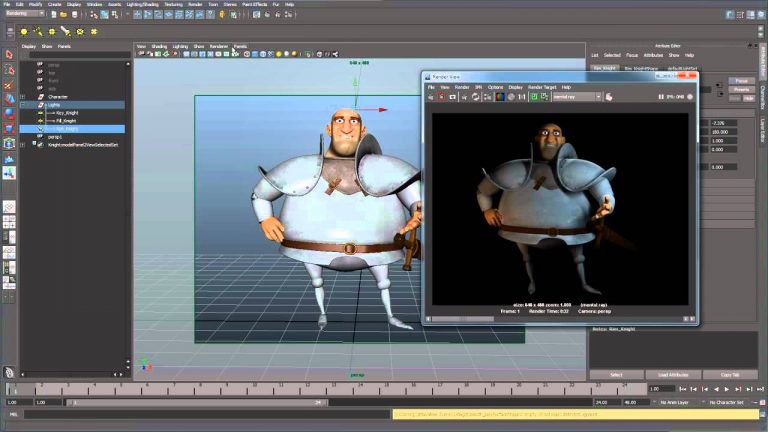Open the viewport Renderer menu
The image size is (768, 432).
click(x=219, y=47)
